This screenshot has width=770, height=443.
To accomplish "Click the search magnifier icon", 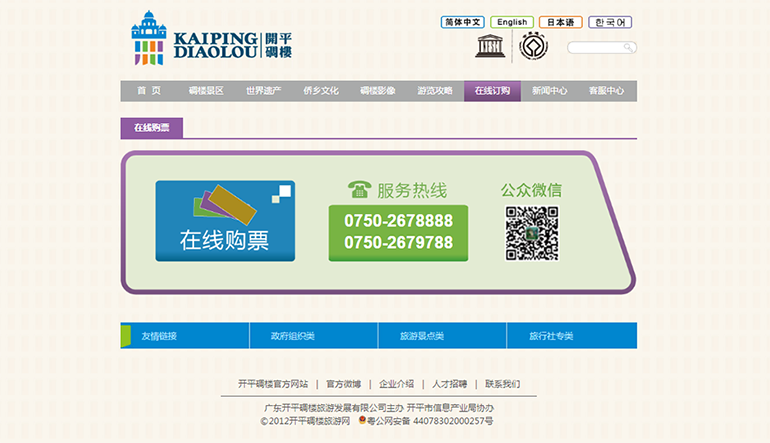I will pos(628,47).
